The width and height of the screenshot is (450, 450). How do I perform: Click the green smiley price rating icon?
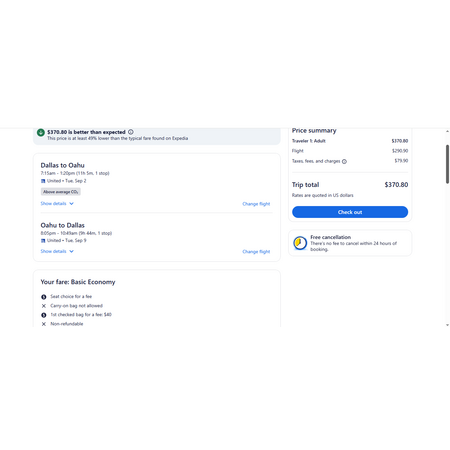41,132
